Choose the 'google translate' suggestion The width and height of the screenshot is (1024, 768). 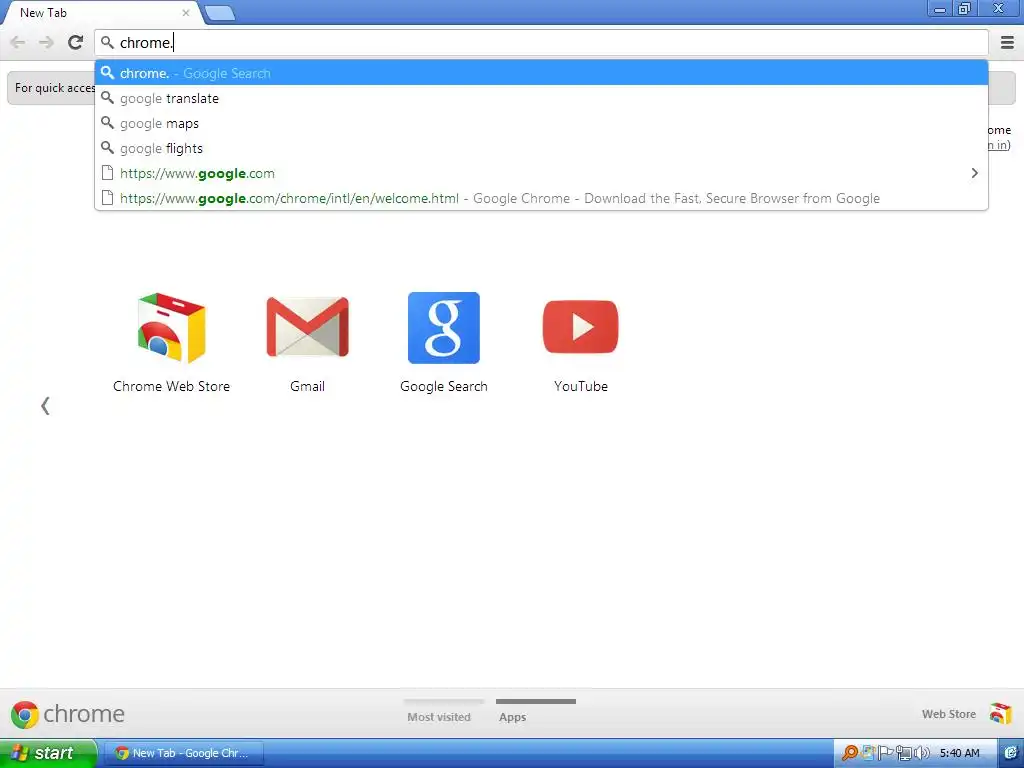[x=541, y=98]
